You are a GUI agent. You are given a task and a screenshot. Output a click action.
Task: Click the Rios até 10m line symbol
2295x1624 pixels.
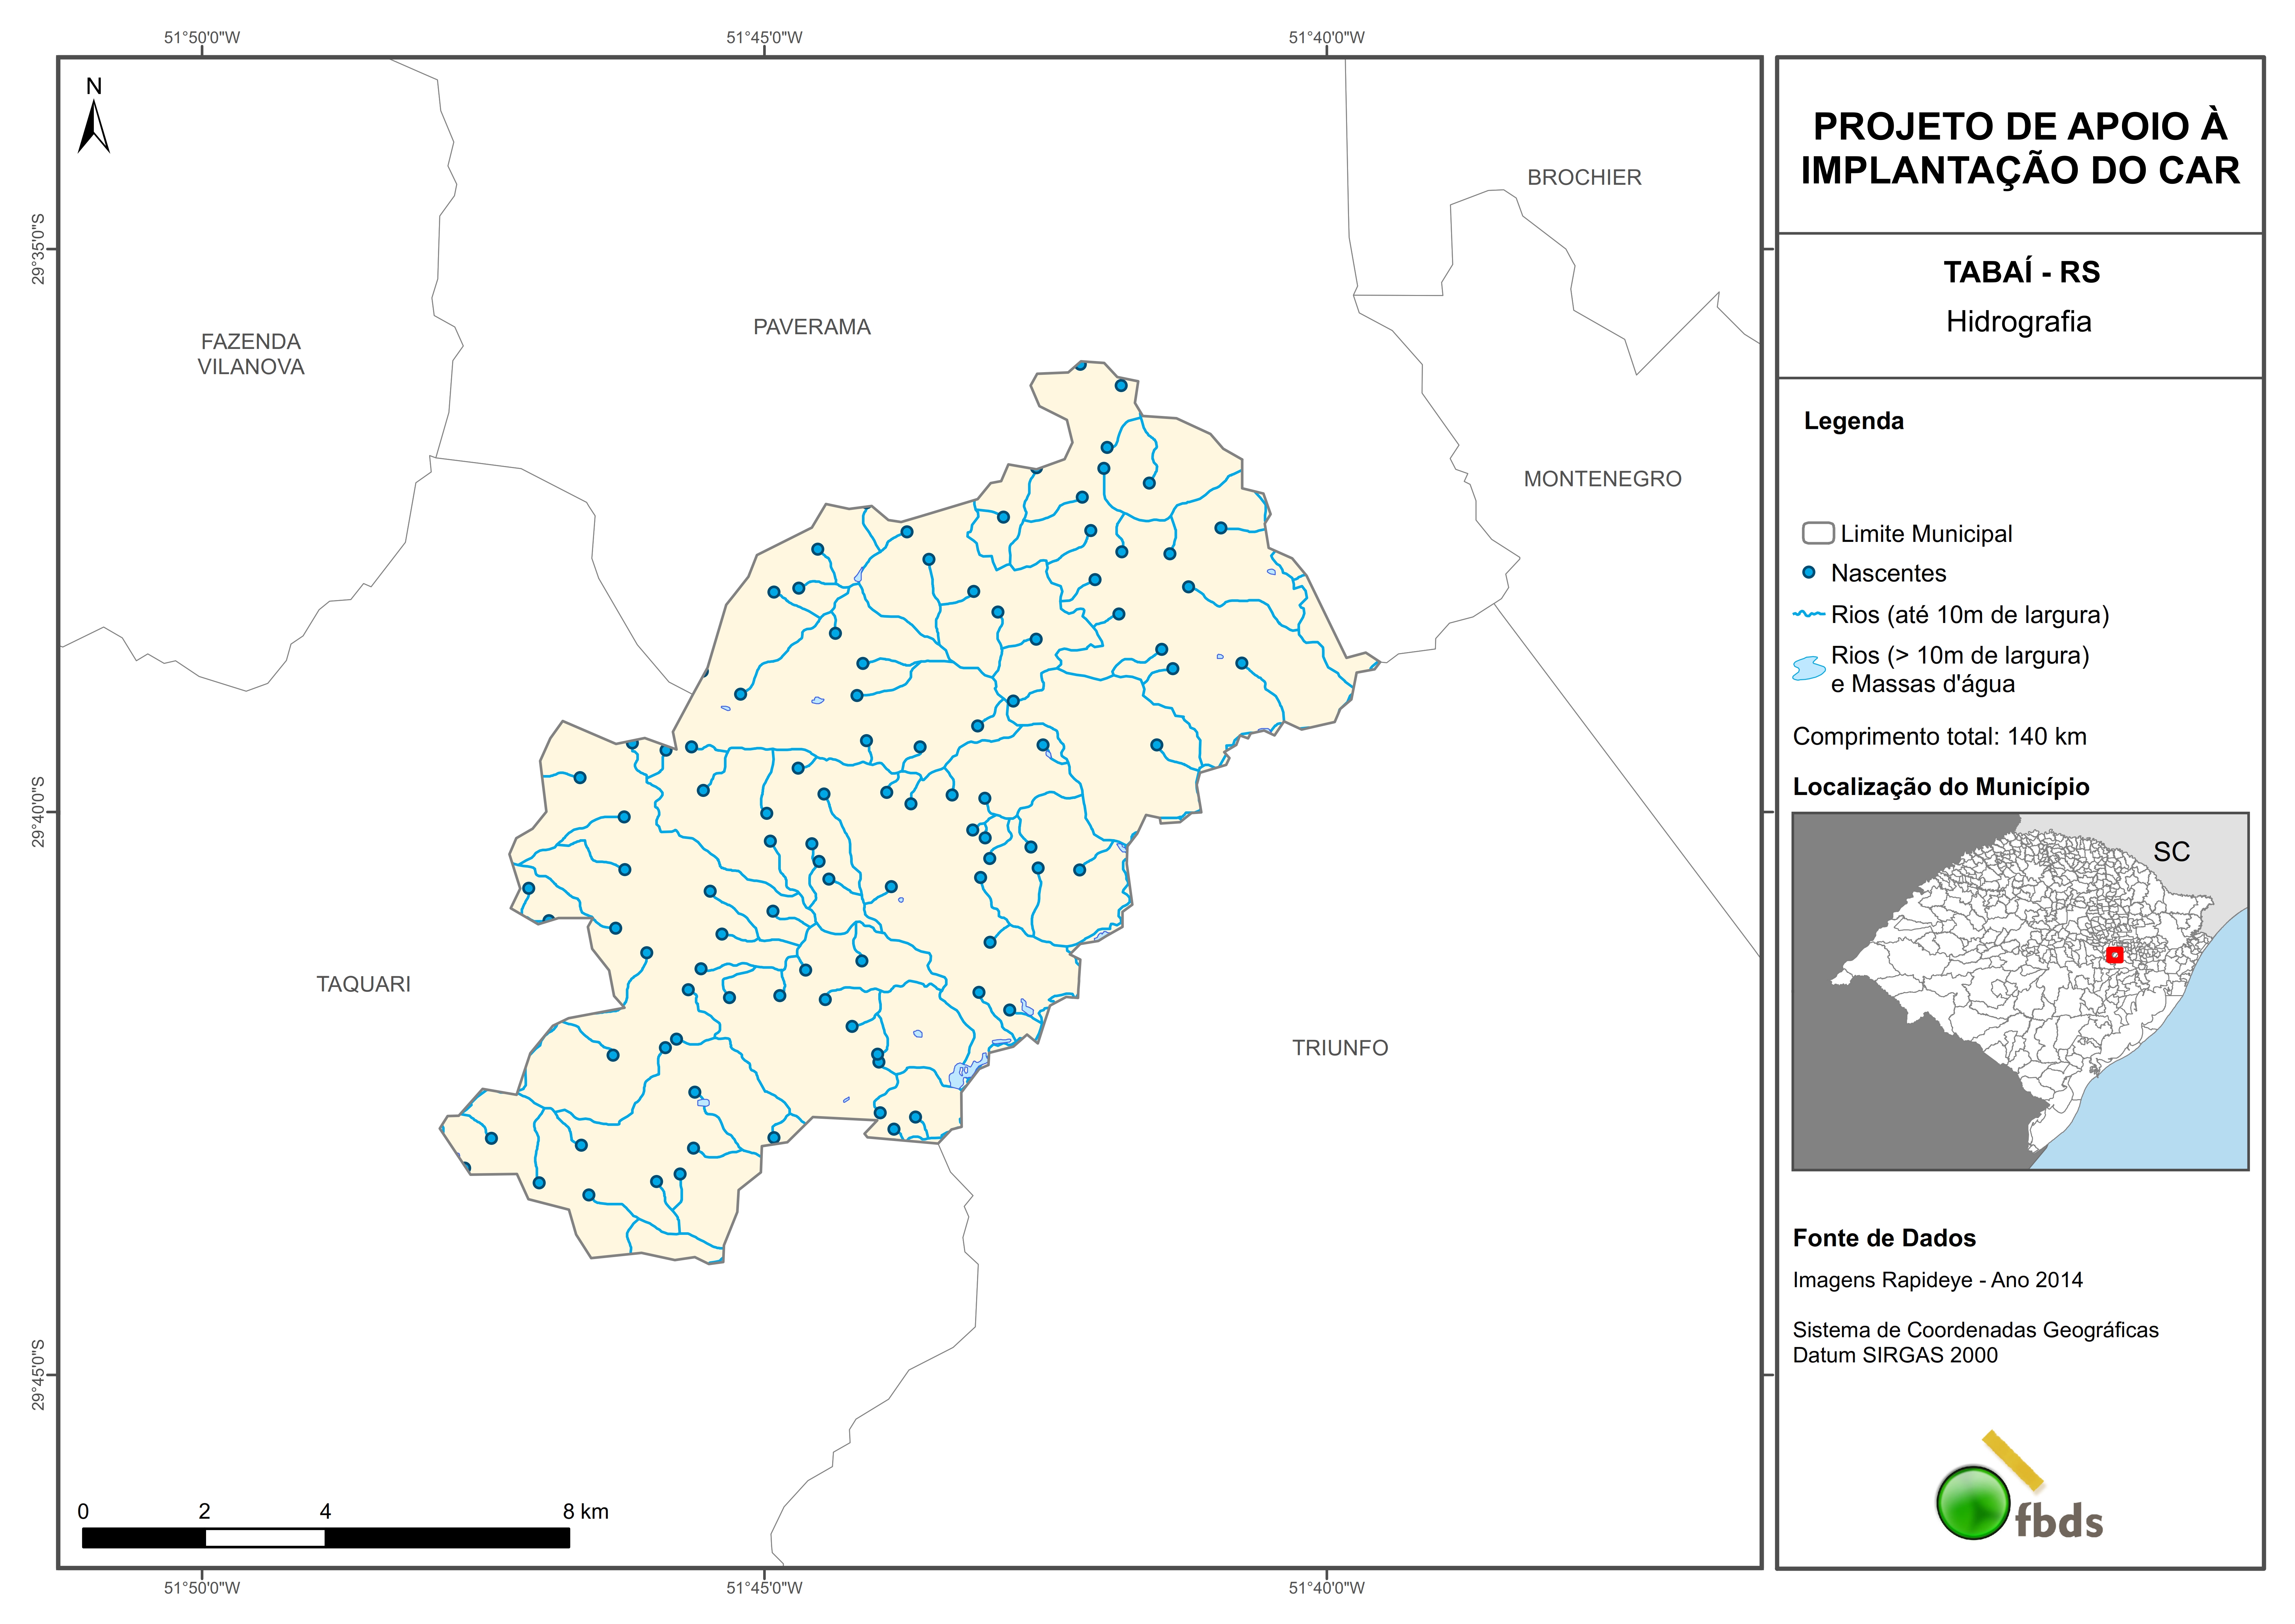tap(1809, 614)
